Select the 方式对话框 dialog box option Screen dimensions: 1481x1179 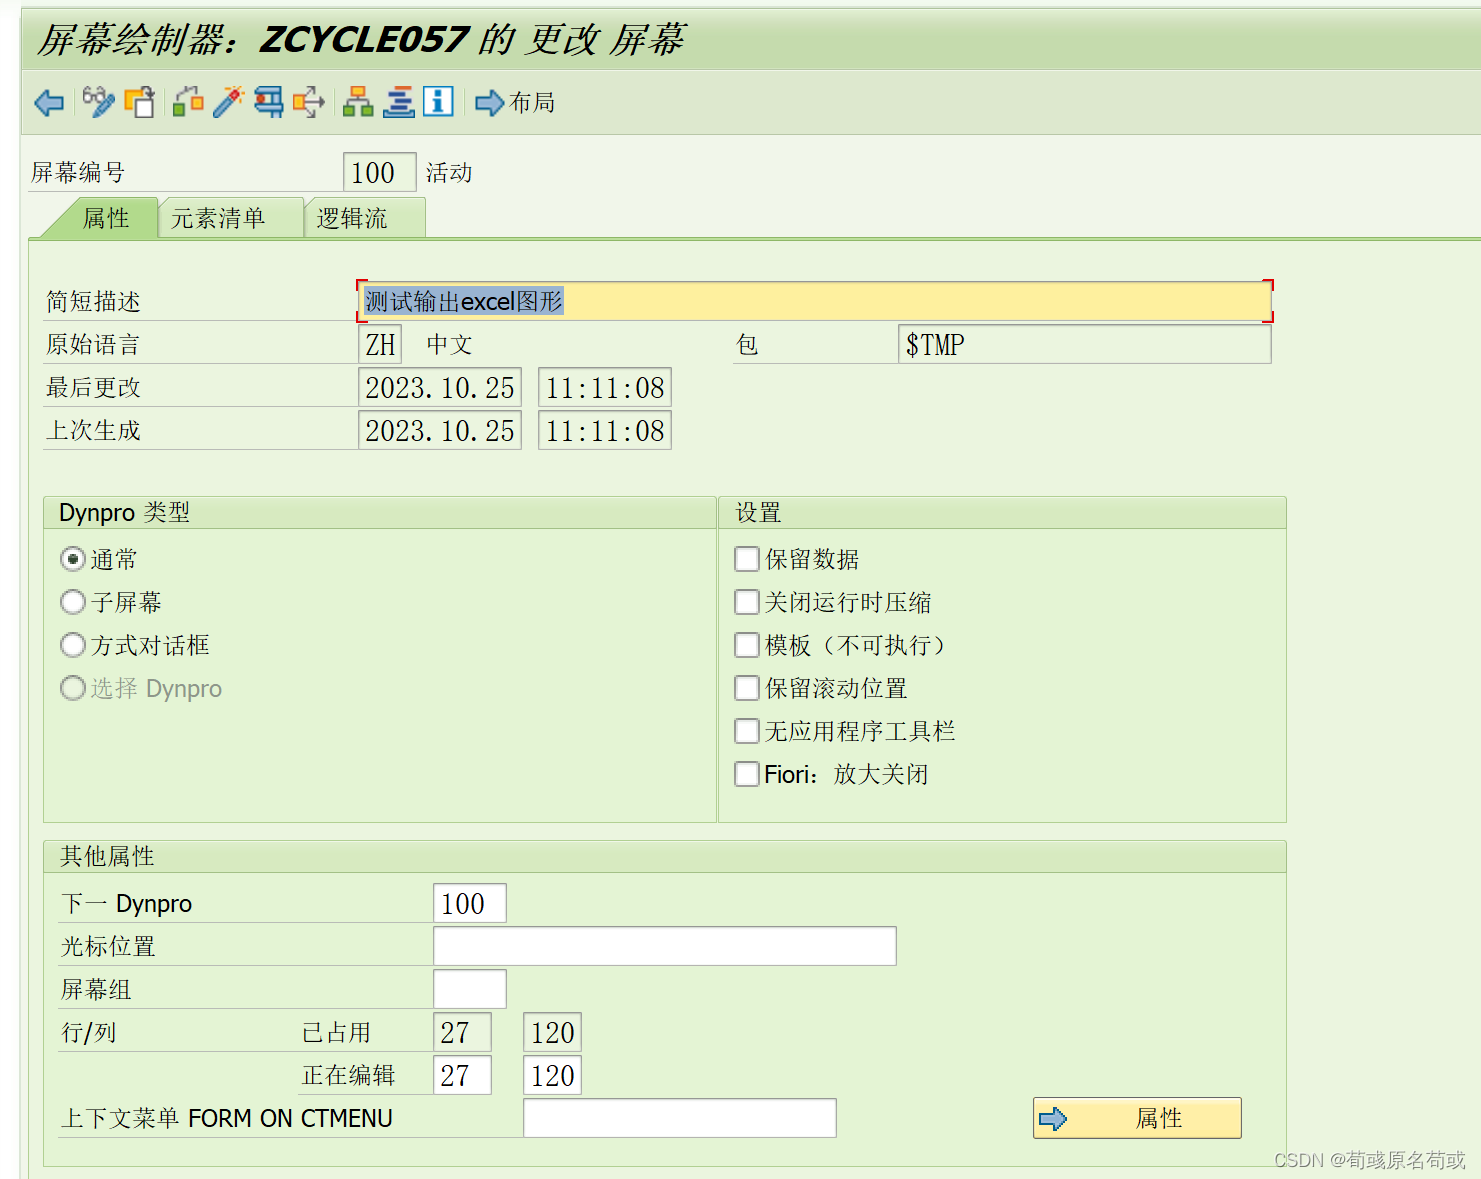coord(72,645)
